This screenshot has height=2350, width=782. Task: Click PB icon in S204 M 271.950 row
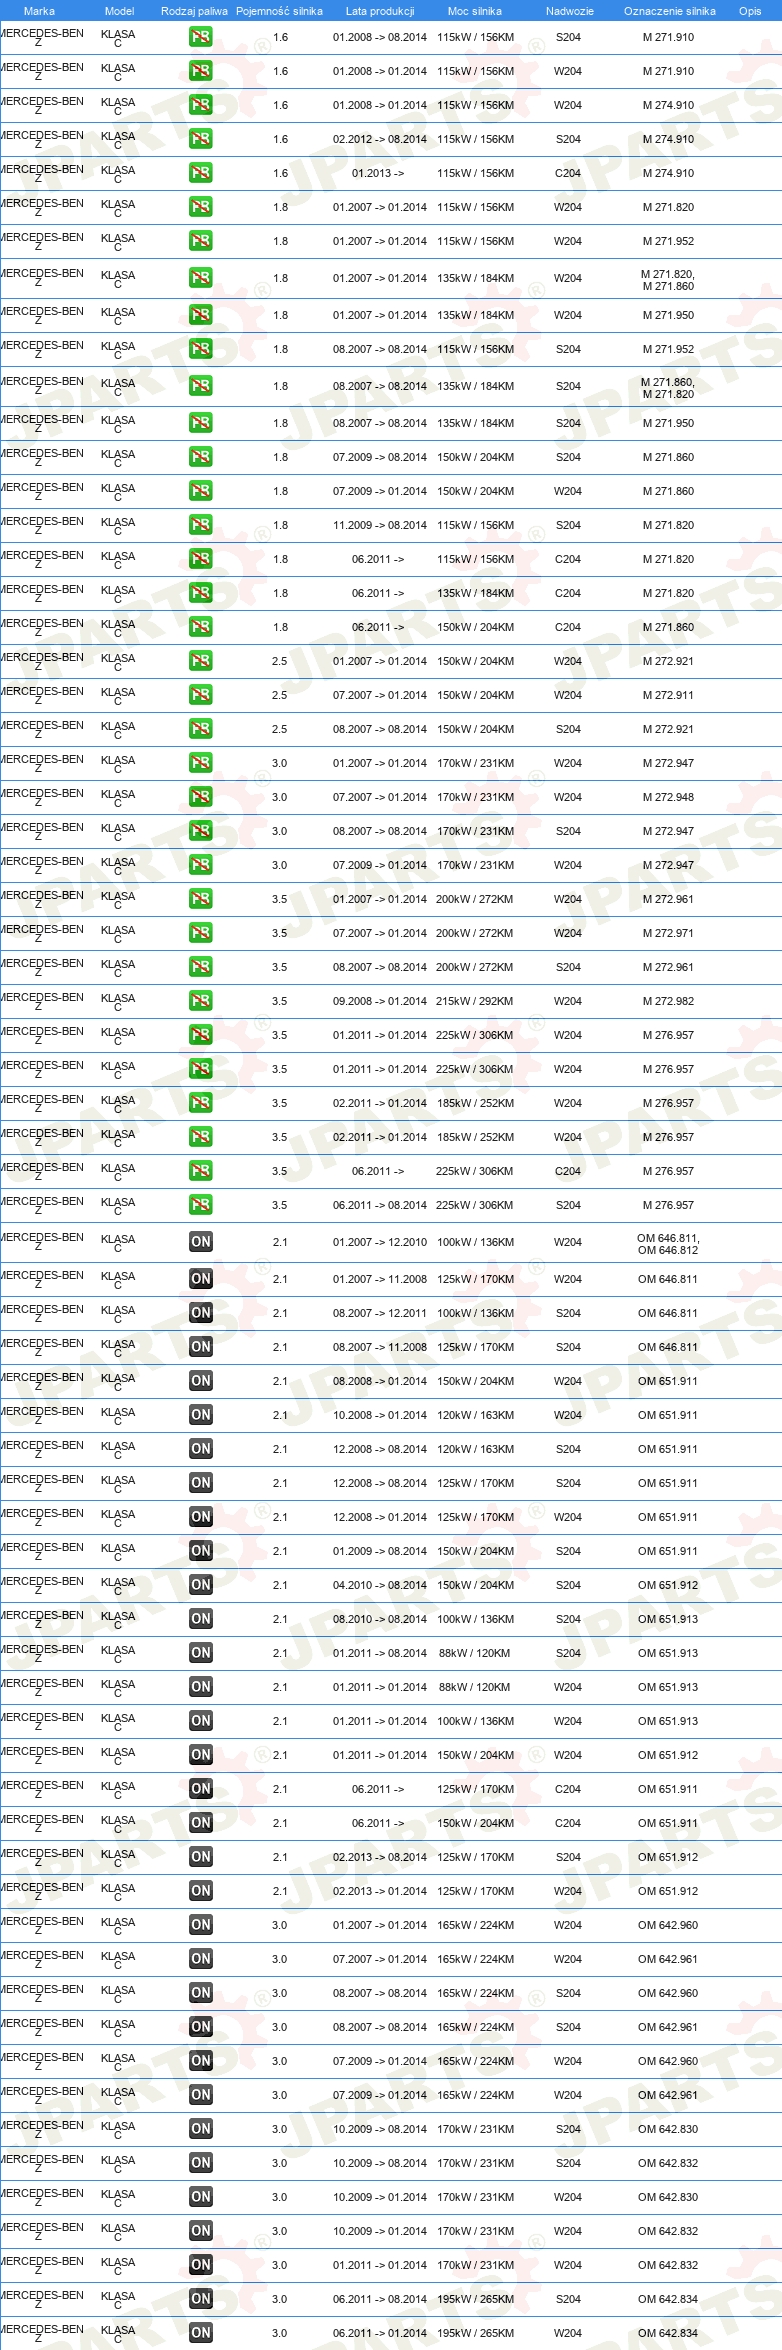point(201,423)
